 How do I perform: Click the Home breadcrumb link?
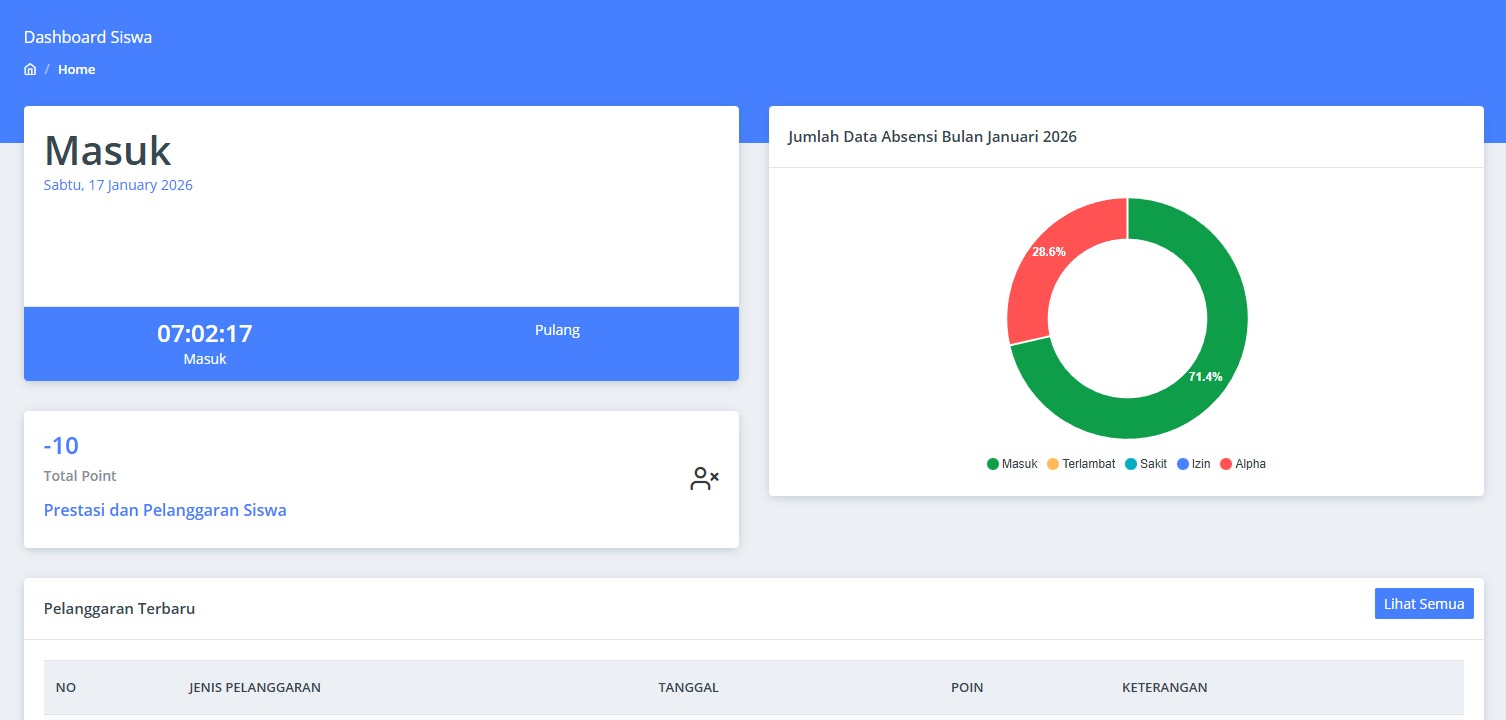tap(77, 70)
